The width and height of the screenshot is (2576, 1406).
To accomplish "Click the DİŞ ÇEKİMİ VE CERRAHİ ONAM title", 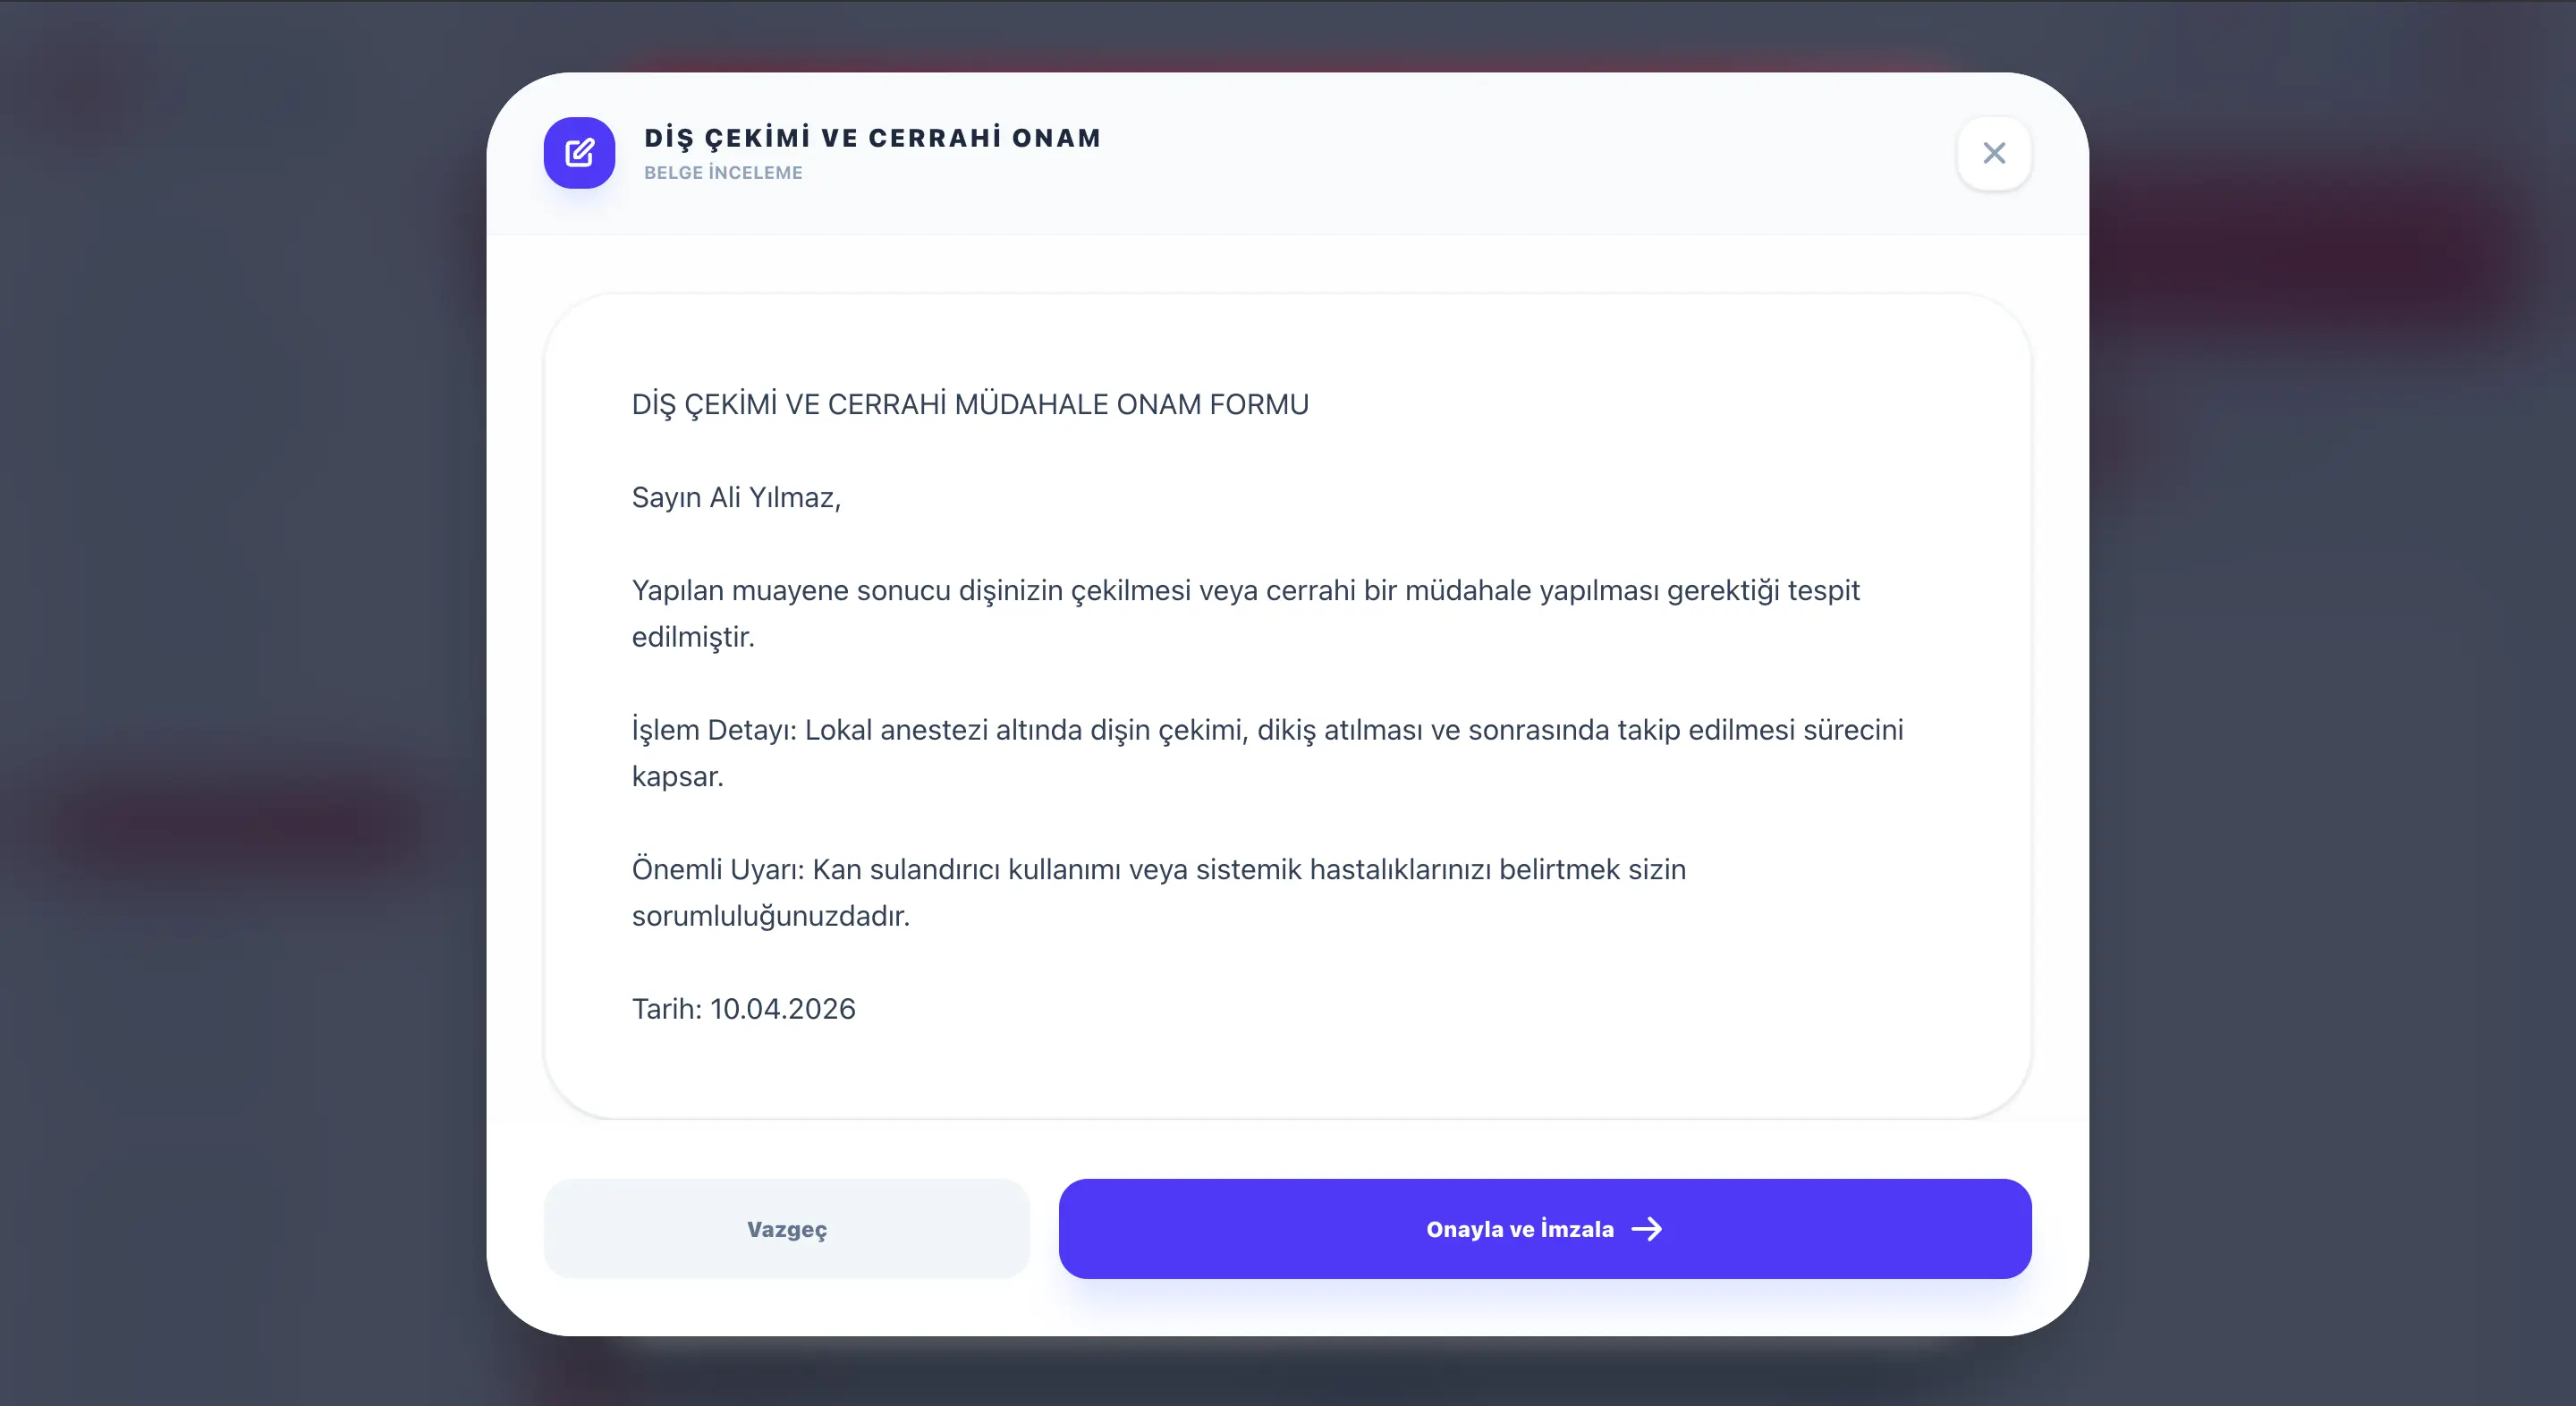I will coord(872,138).
